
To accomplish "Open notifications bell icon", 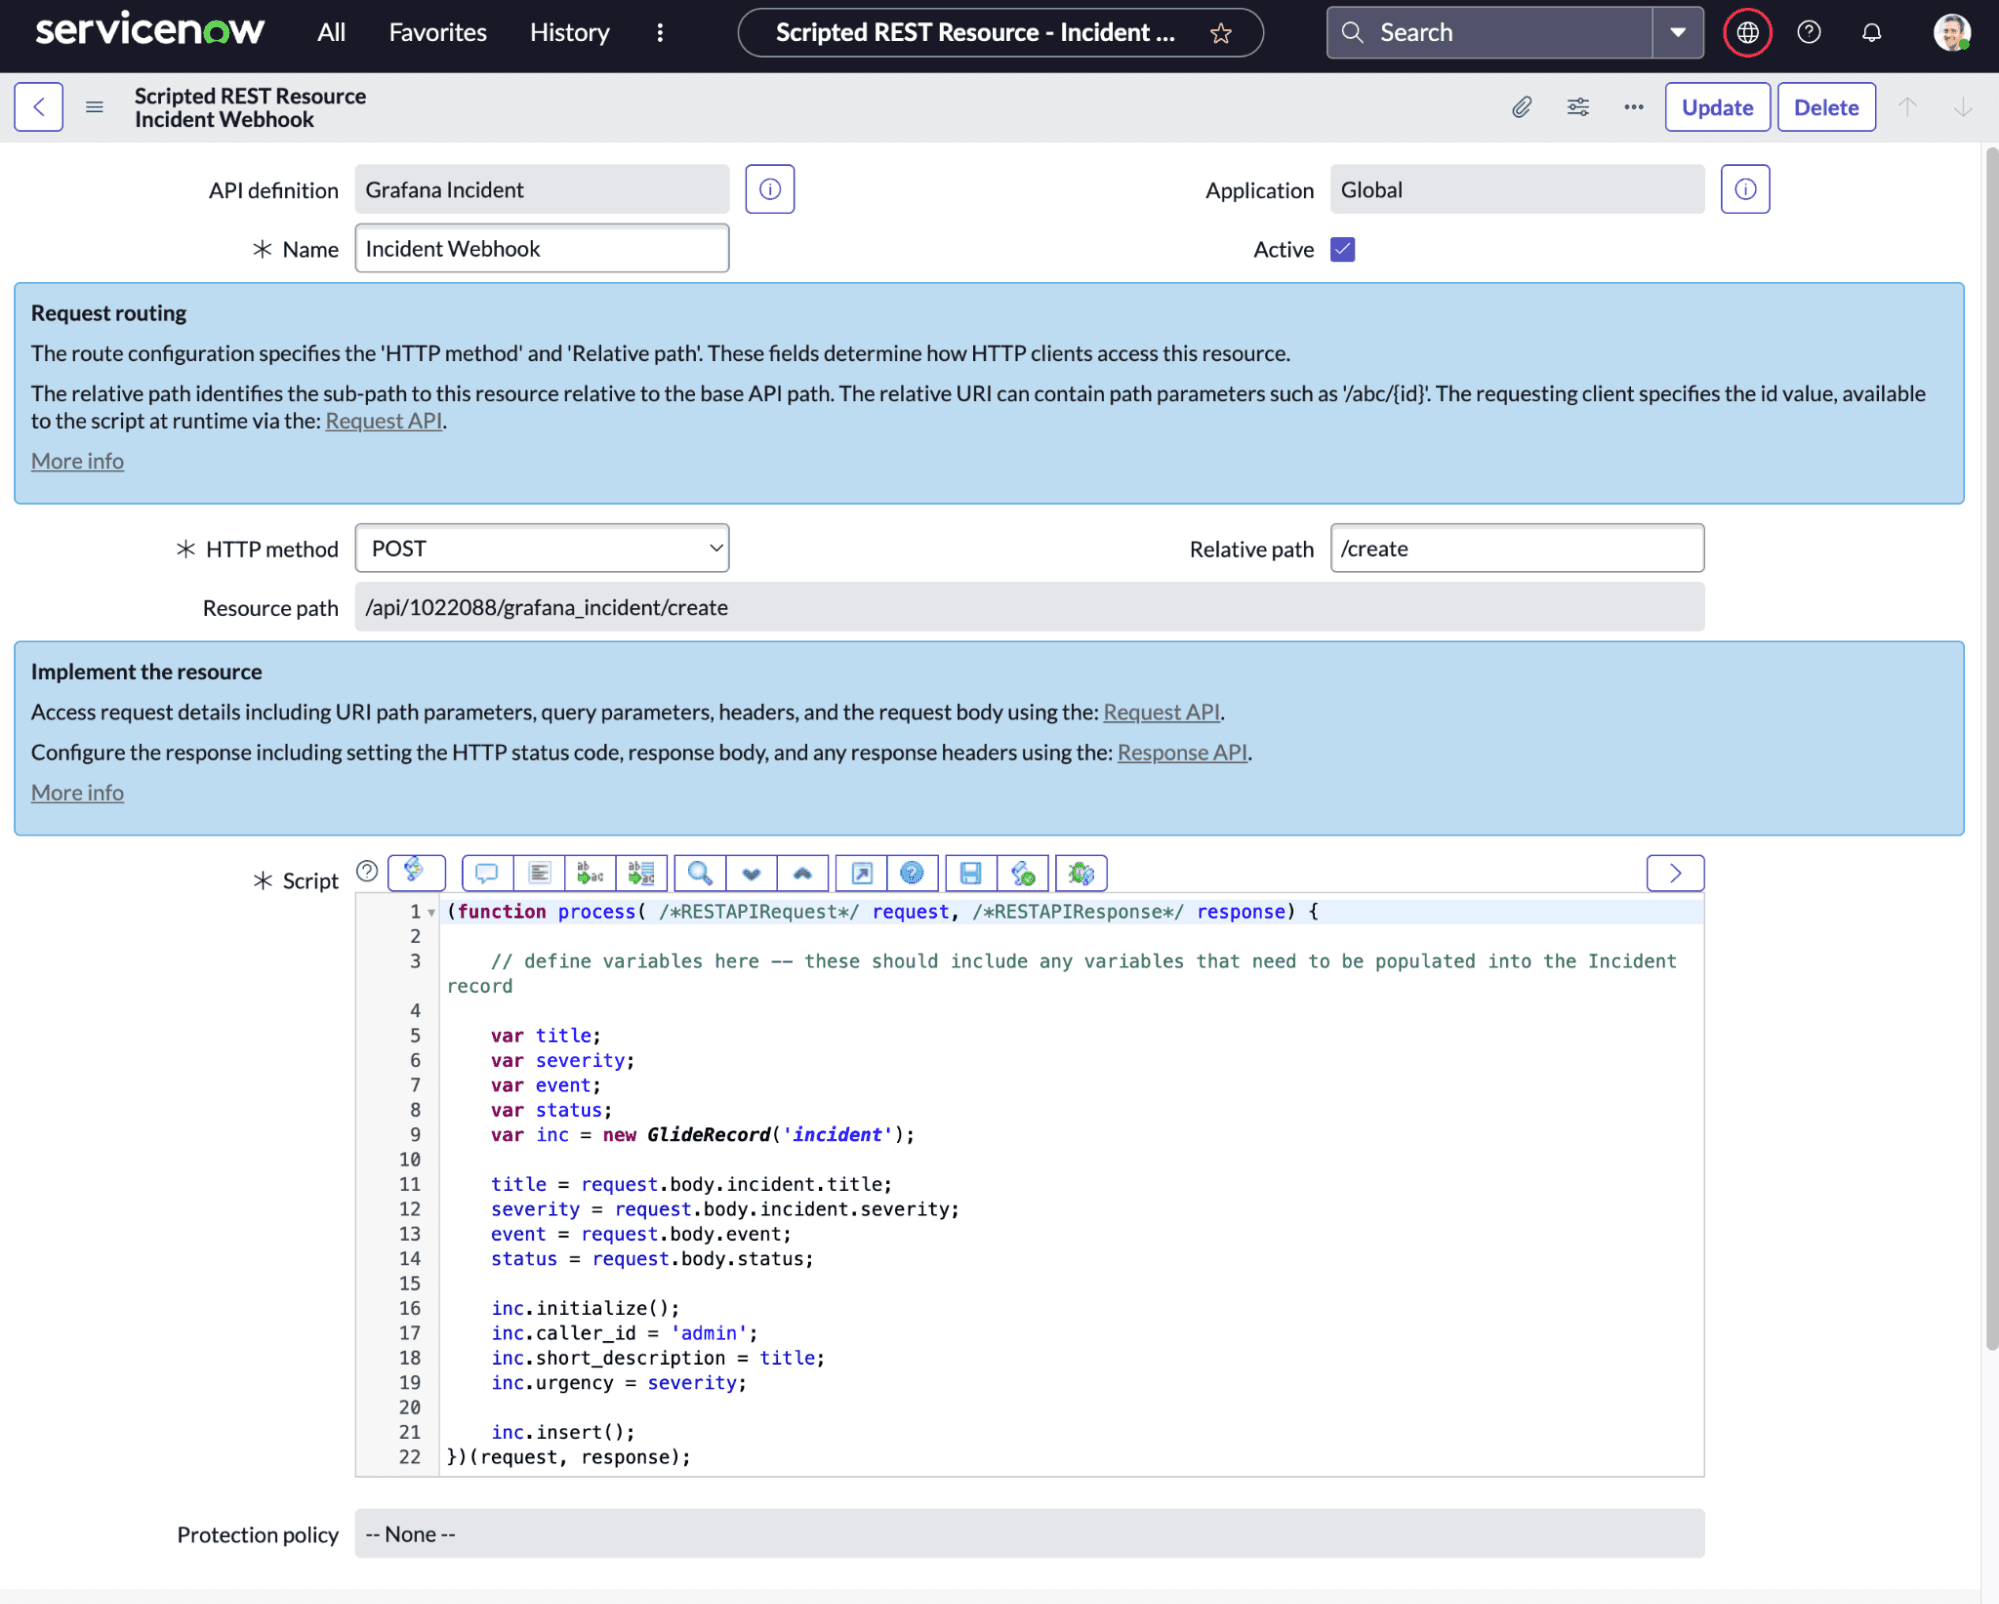I will click(1871, 32).
